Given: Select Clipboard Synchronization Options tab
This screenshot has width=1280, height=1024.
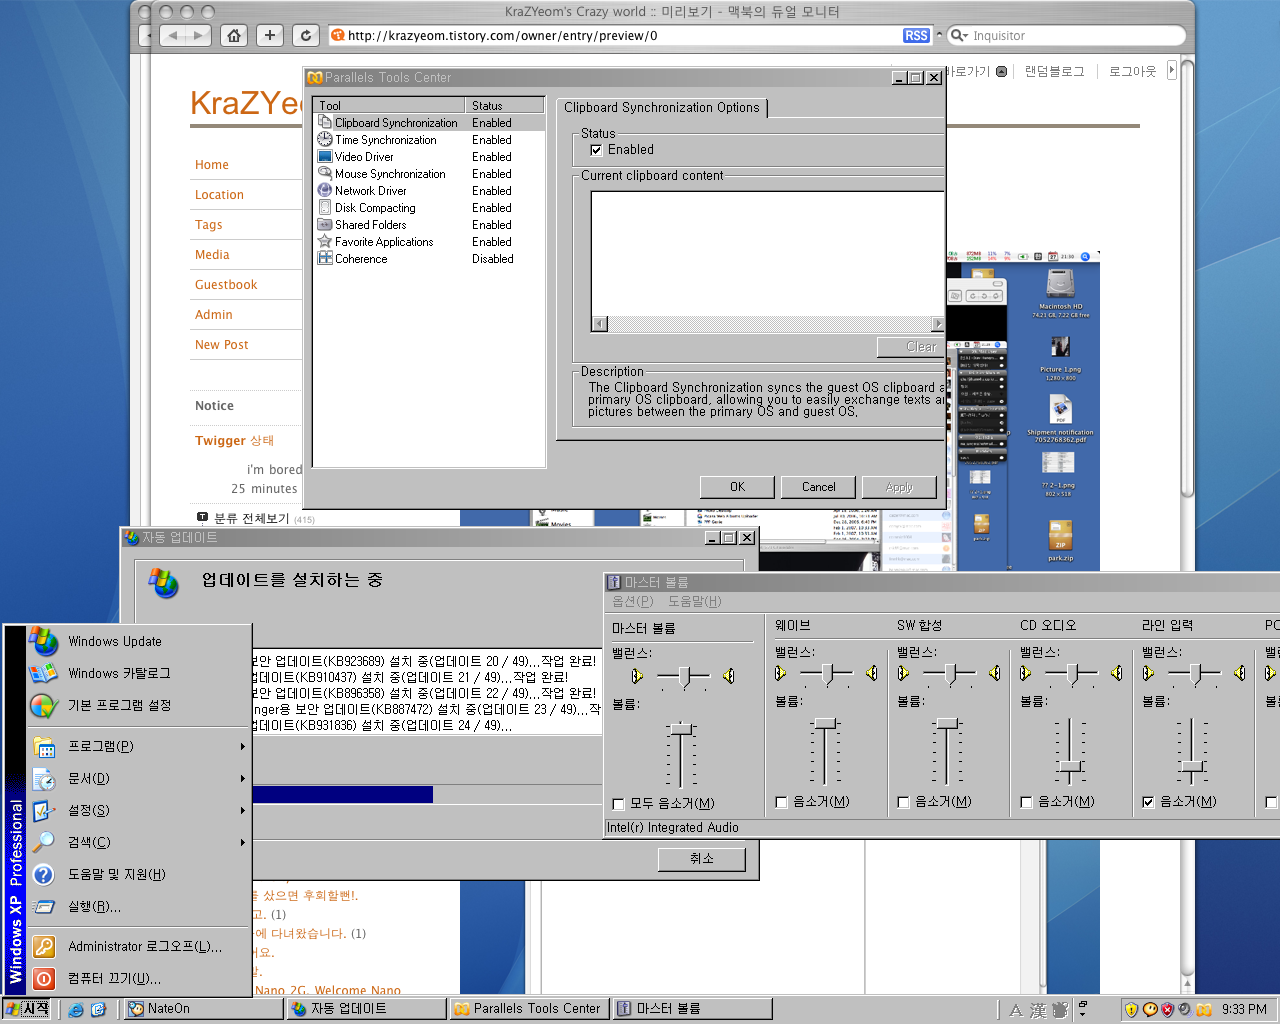Looking at the screenshot, I should (x=661, y=108).
